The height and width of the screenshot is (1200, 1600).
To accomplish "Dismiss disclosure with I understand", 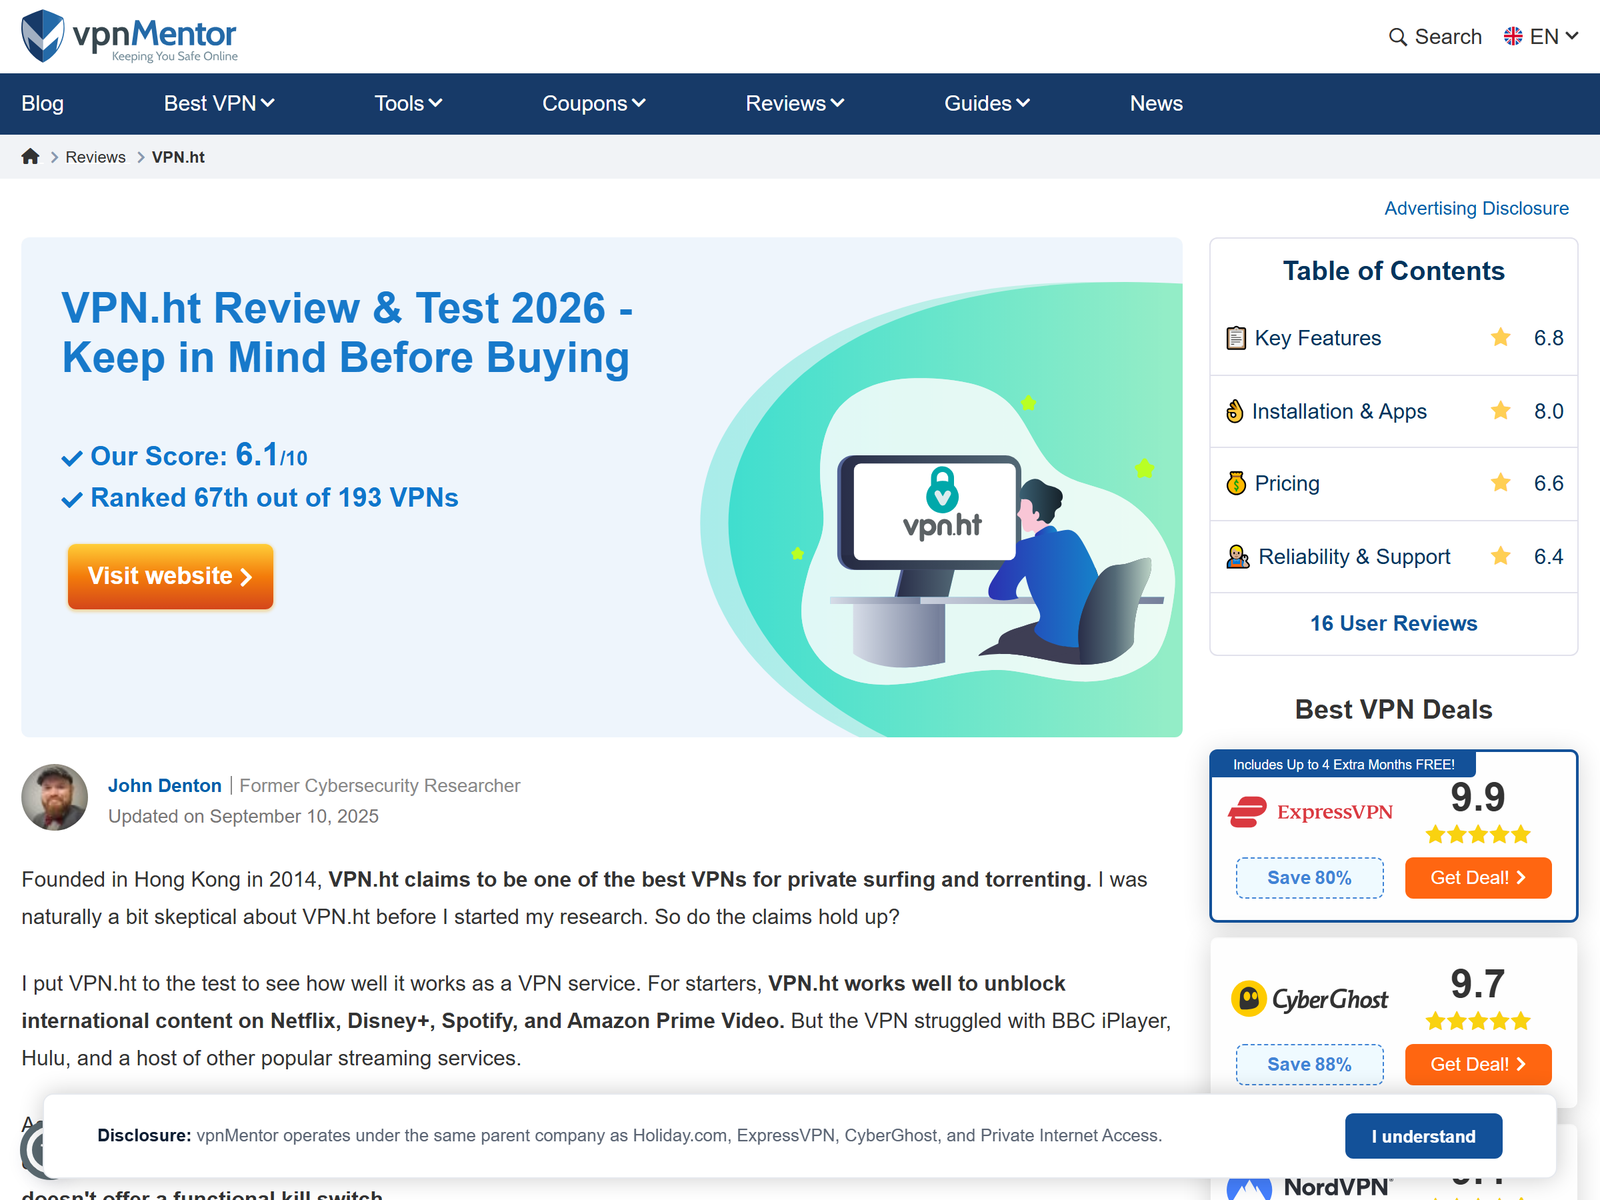I will (x=1424, y=1136).
